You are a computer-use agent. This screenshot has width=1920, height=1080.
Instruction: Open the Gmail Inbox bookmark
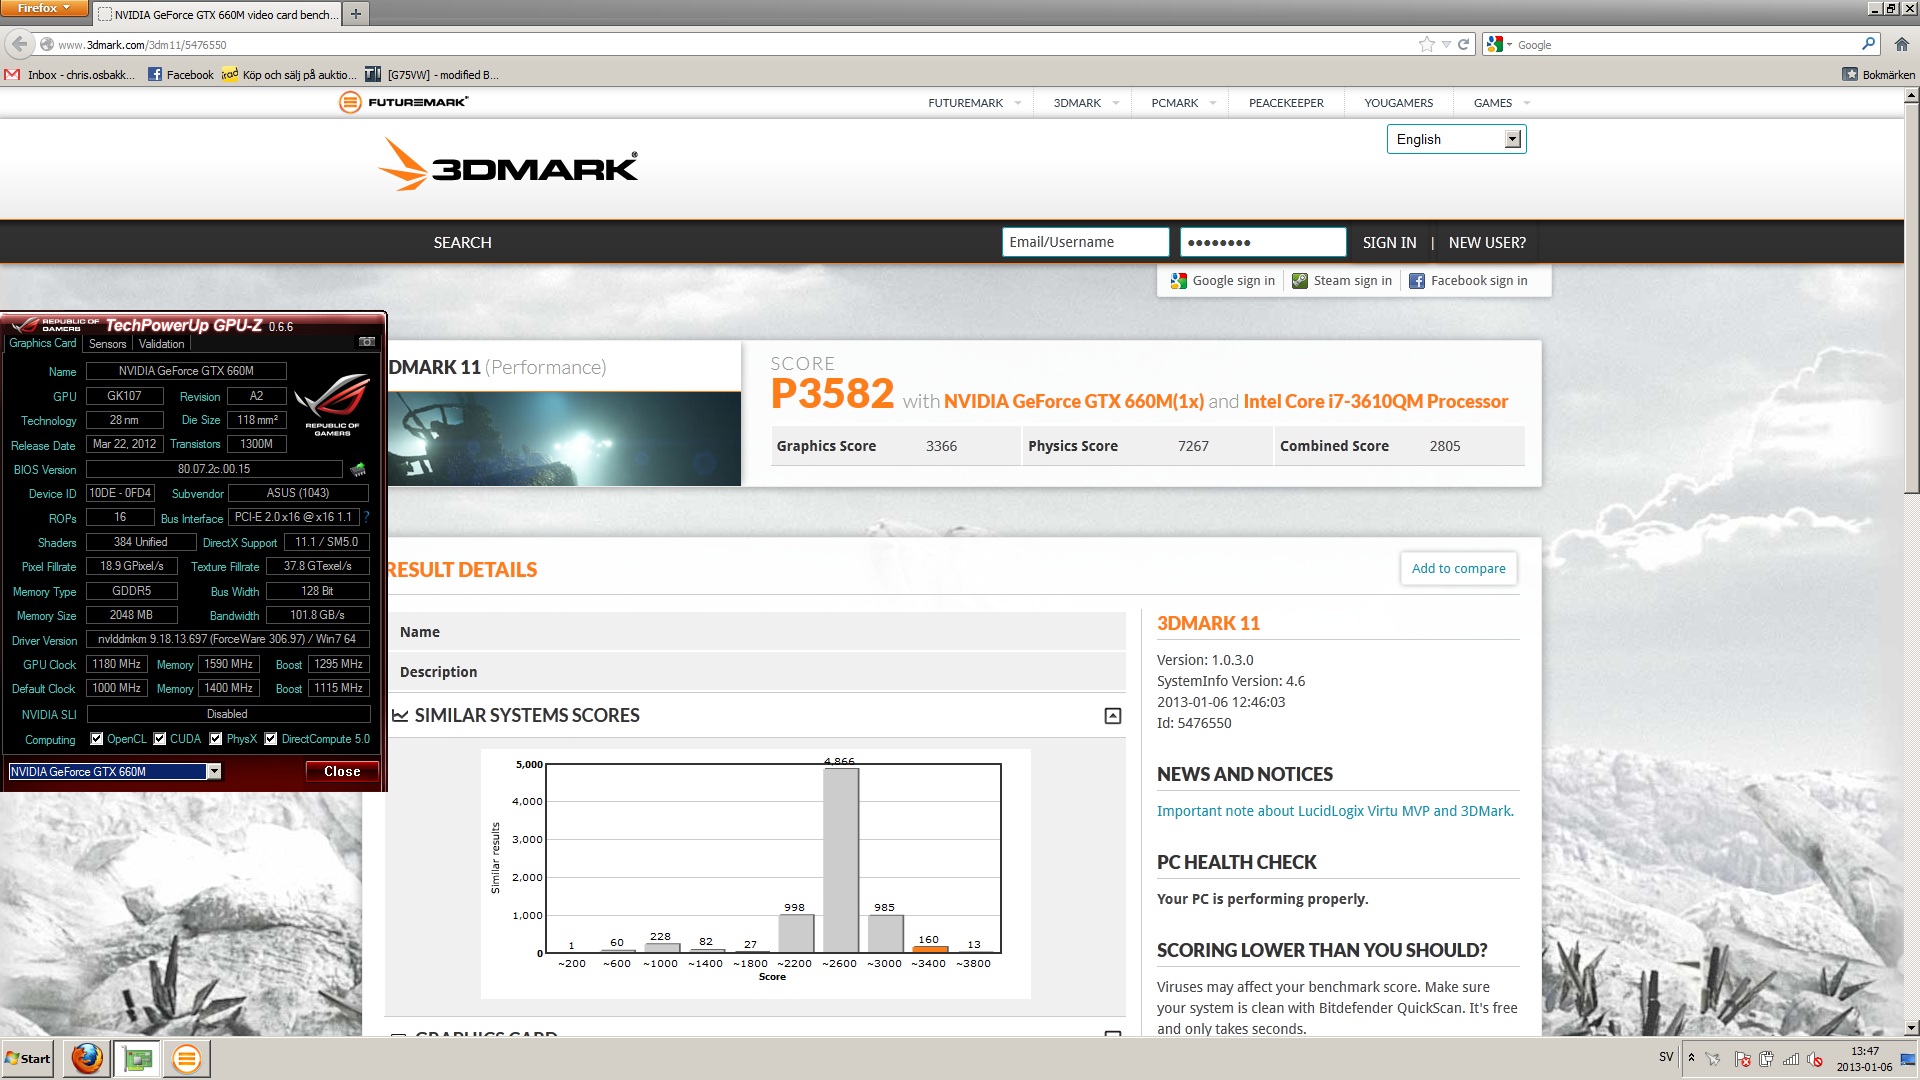coord(70,75)
